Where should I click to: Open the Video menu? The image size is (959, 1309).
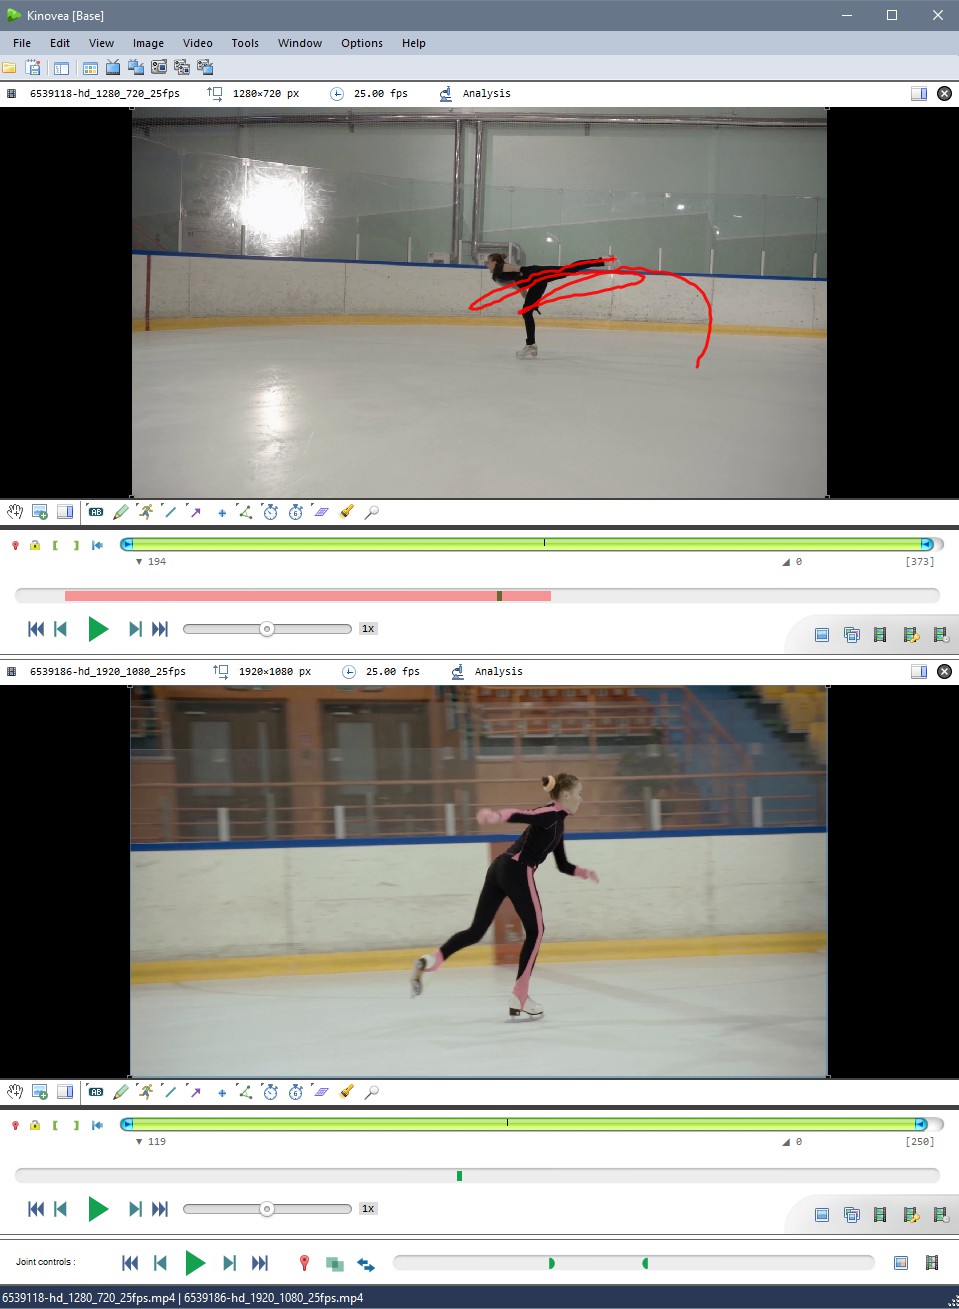pyautogui.click(x=197, y=43)
